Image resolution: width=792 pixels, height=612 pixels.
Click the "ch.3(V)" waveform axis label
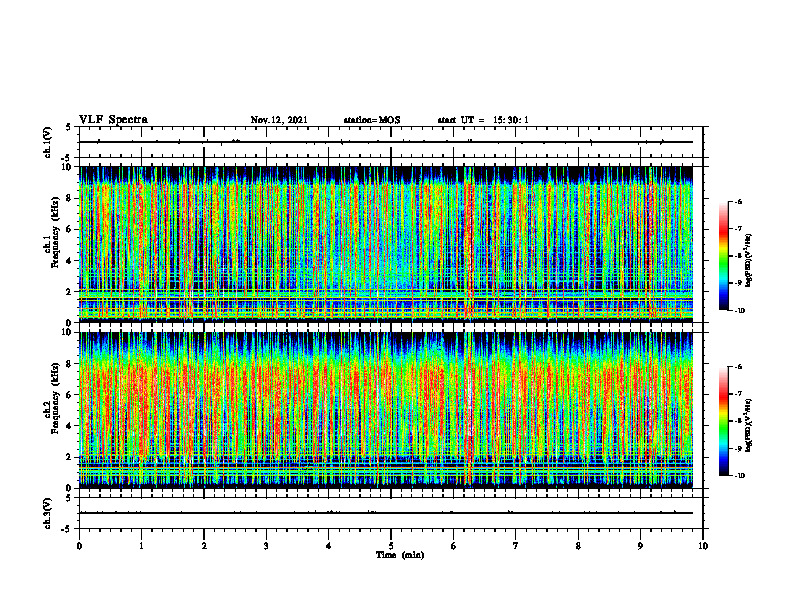[x=47, y=513]
